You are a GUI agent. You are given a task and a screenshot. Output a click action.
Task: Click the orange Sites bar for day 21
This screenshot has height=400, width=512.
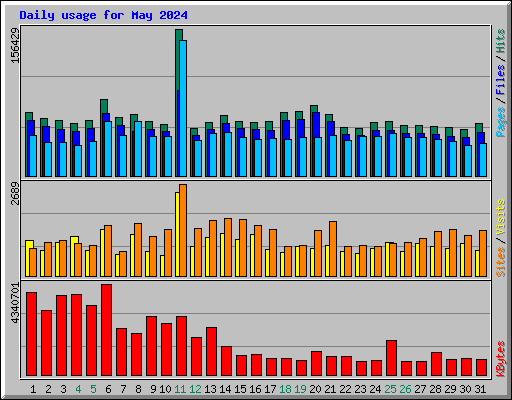[x=333, y=249]
